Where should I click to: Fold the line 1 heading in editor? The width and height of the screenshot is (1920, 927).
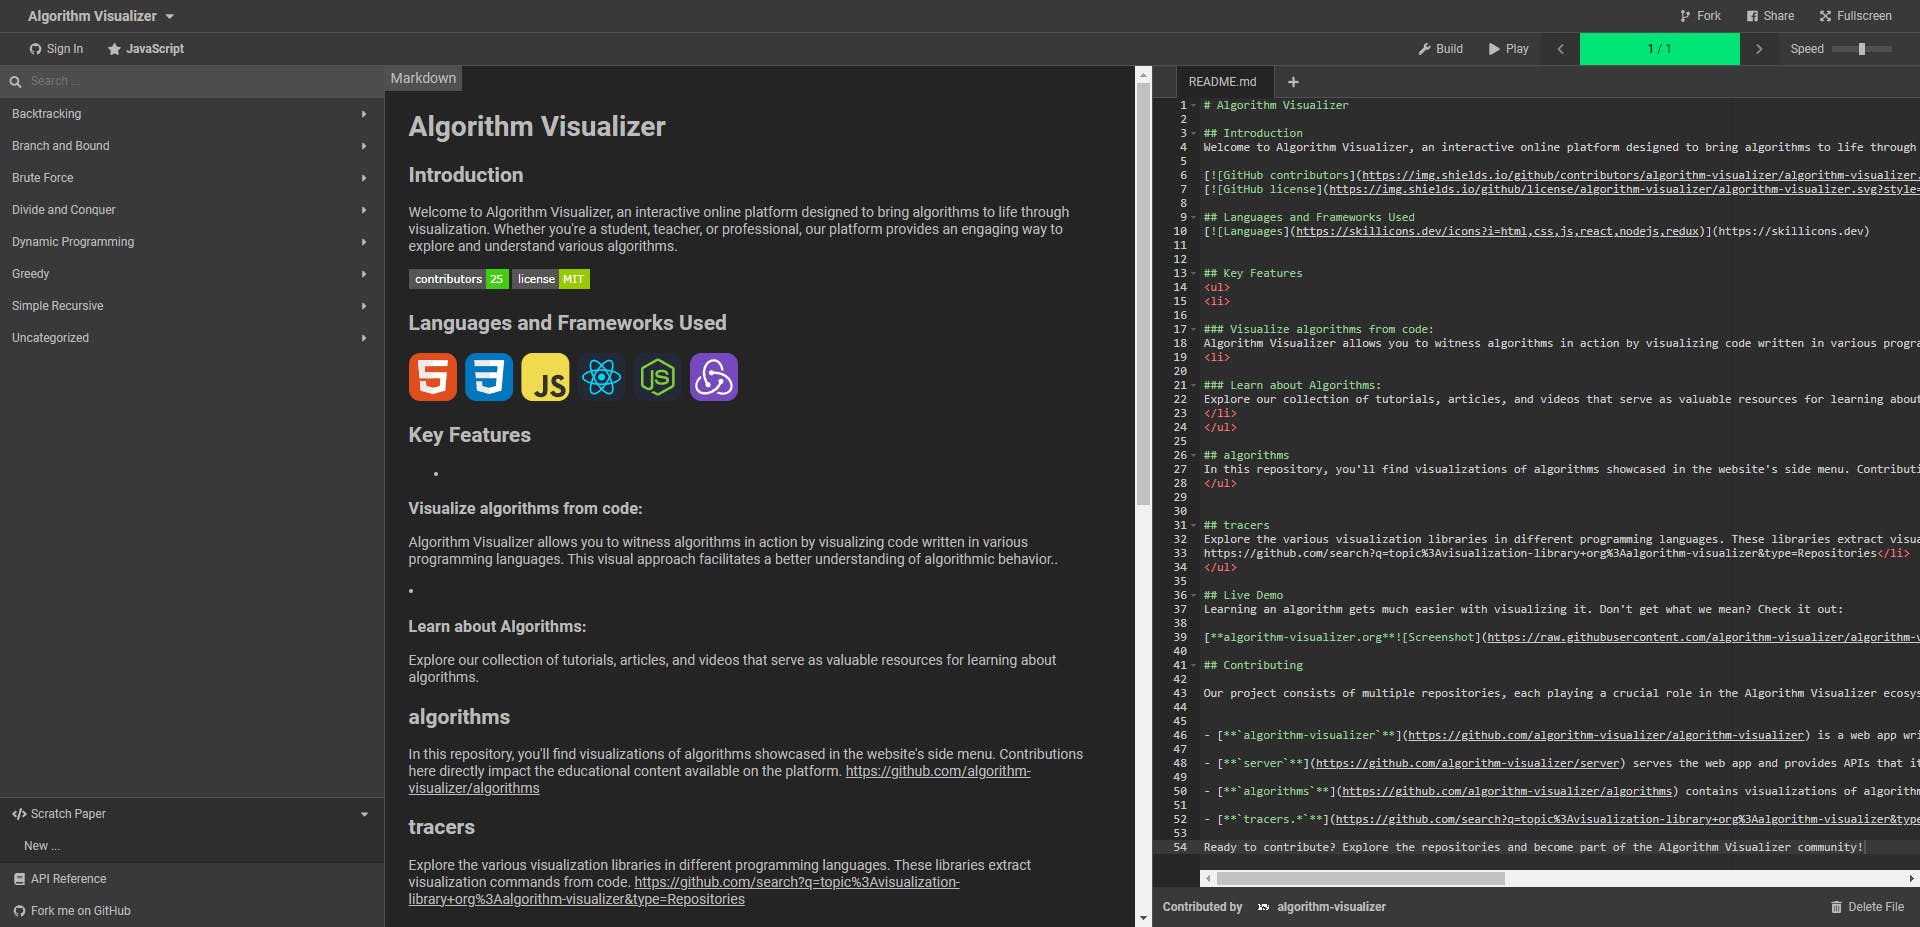1194,105
